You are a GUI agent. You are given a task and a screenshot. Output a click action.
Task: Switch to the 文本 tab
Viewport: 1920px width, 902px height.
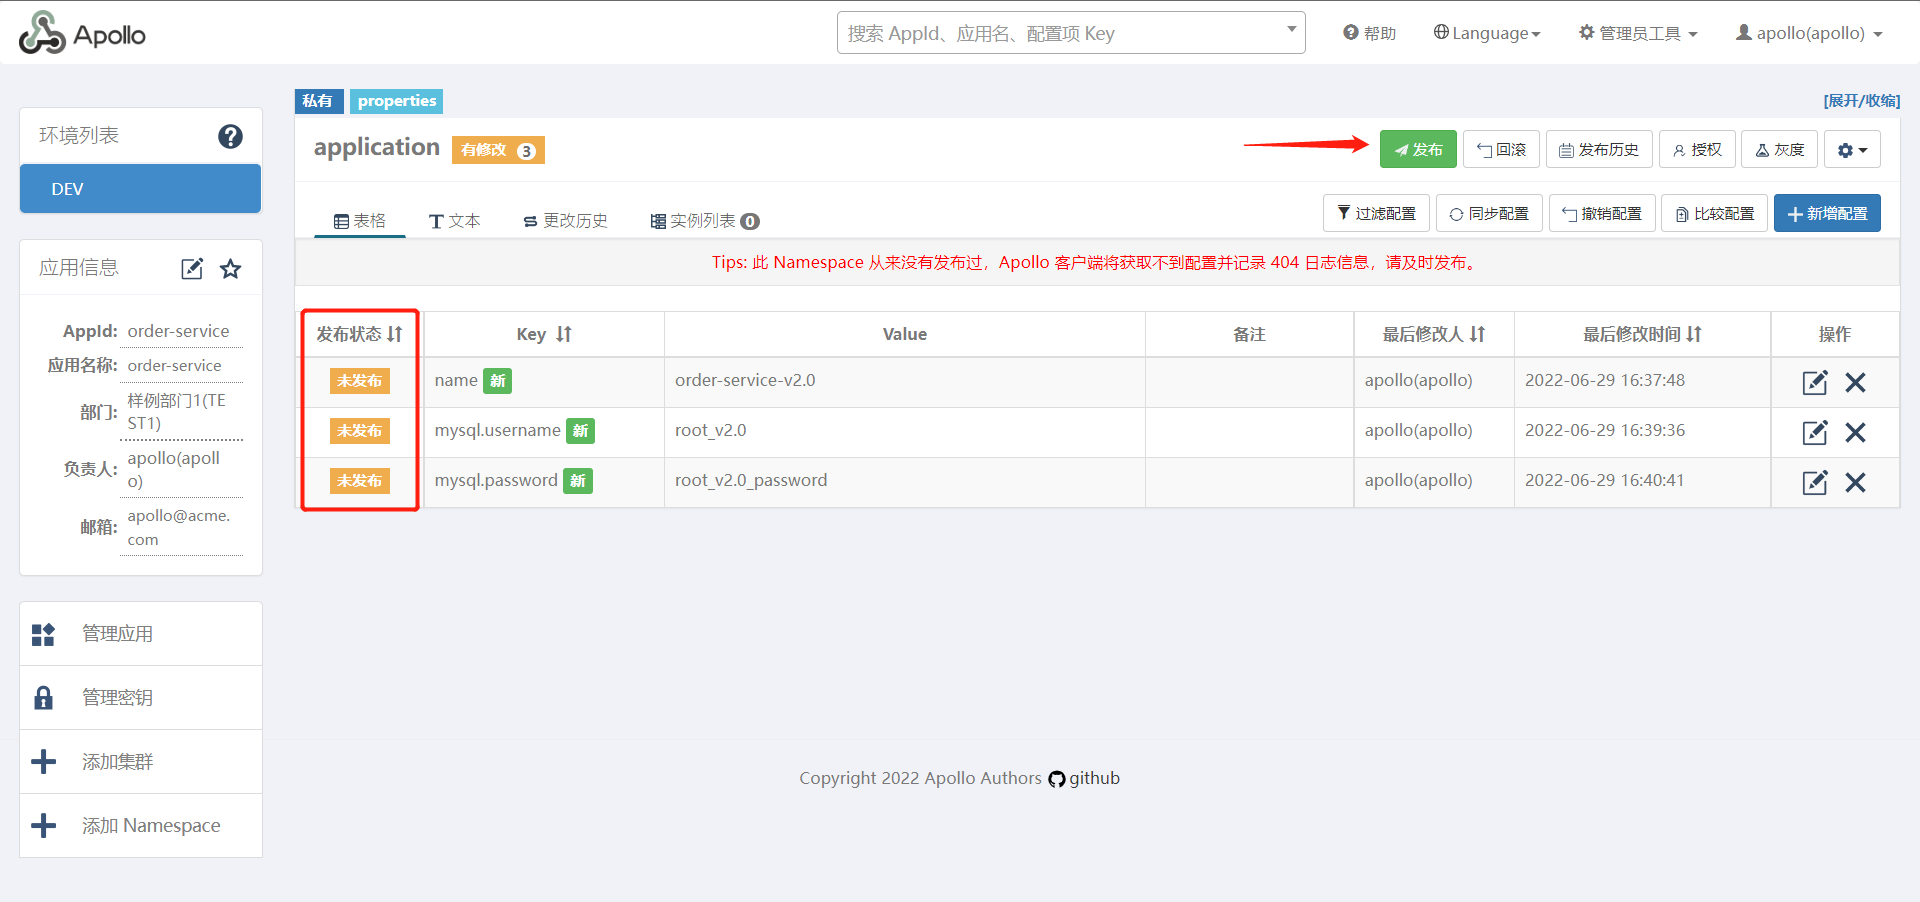pyautogui.click(x=455, y=221)
